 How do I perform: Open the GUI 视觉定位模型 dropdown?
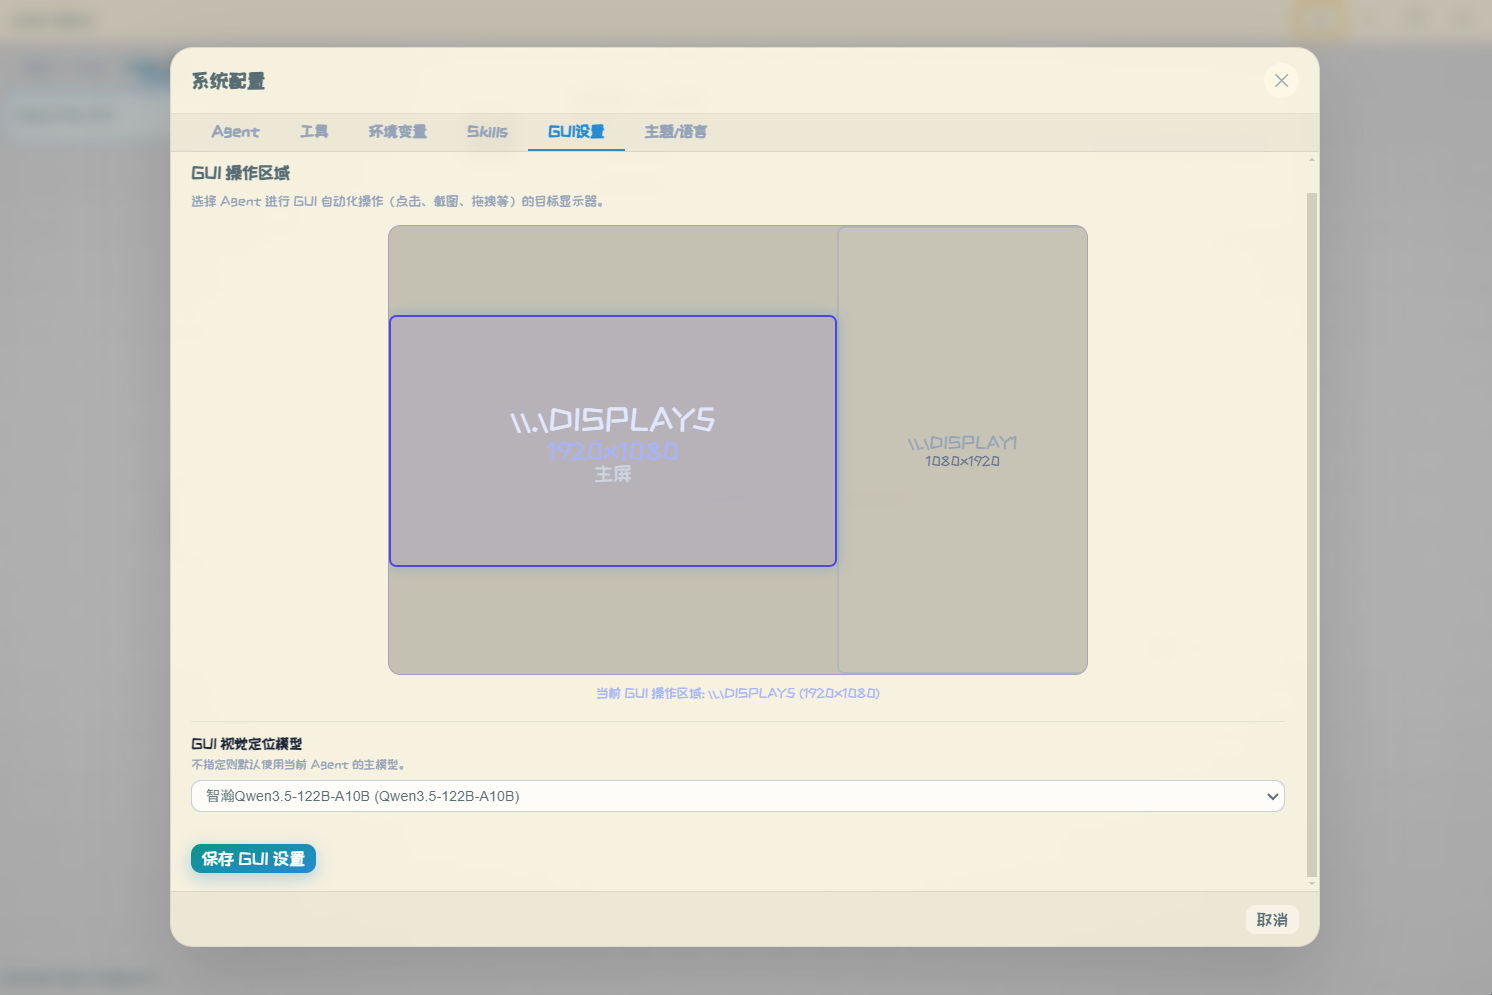tap(737, 796)
